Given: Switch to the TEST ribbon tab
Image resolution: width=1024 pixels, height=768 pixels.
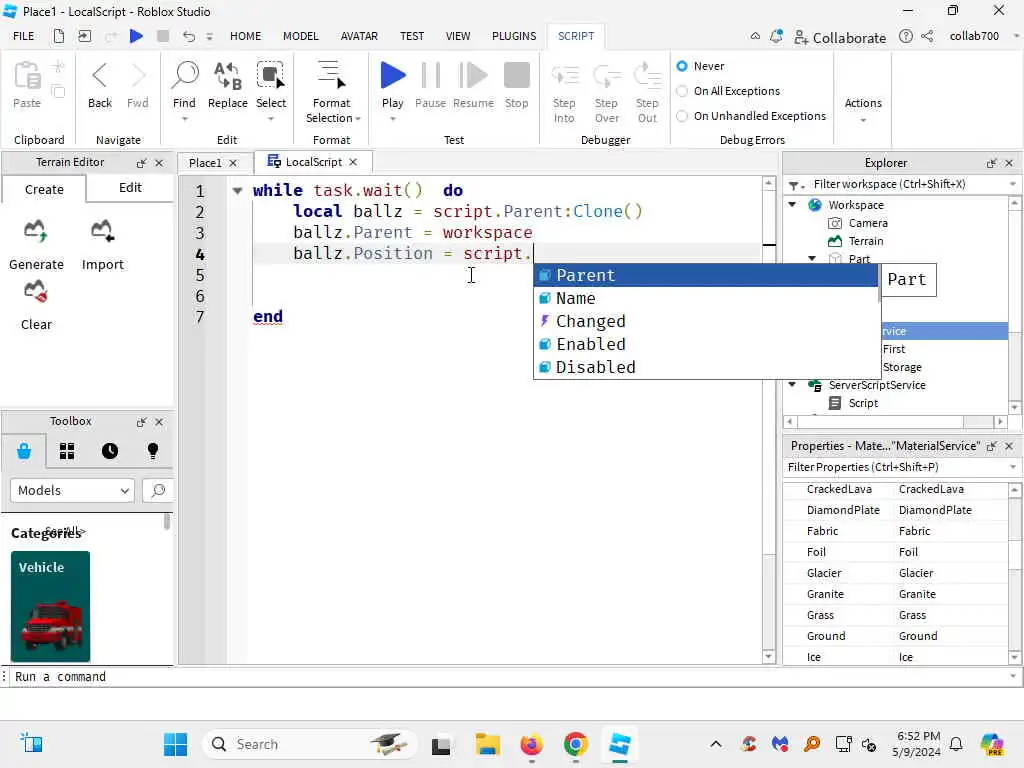Looking at the screenshot, I should (x=411, y=36).
